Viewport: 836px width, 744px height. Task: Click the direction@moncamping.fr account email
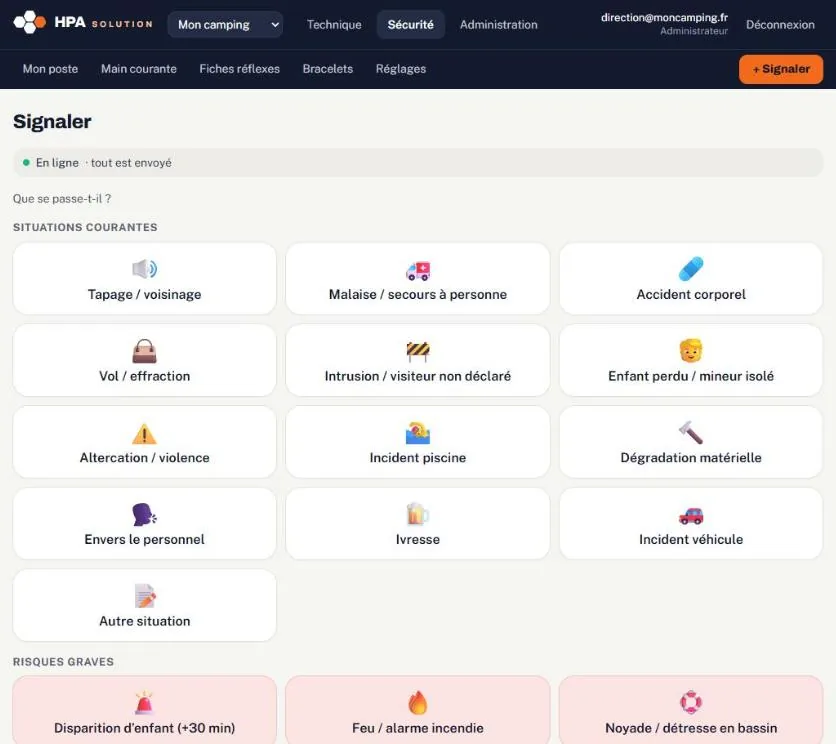pyautogui.click(x=664, y=18)
